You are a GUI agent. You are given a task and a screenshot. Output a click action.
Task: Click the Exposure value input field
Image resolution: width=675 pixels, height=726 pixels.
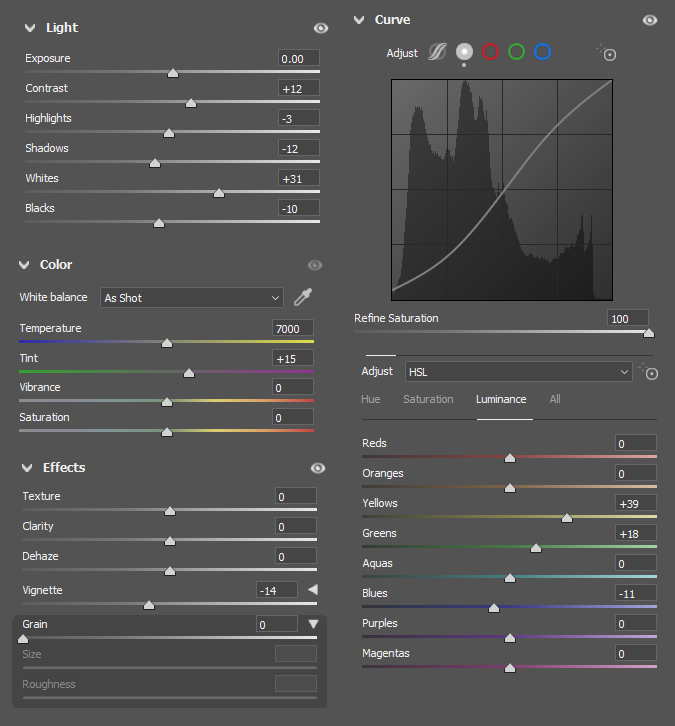[299, 59]
